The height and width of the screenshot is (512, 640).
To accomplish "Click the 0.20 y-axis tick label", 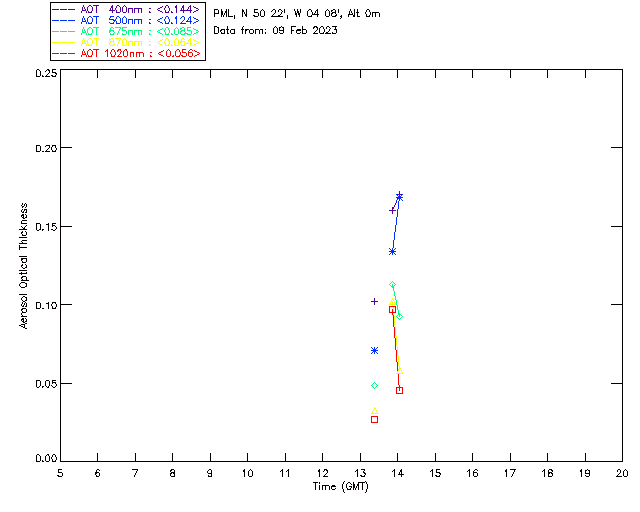I will point(46,148).
